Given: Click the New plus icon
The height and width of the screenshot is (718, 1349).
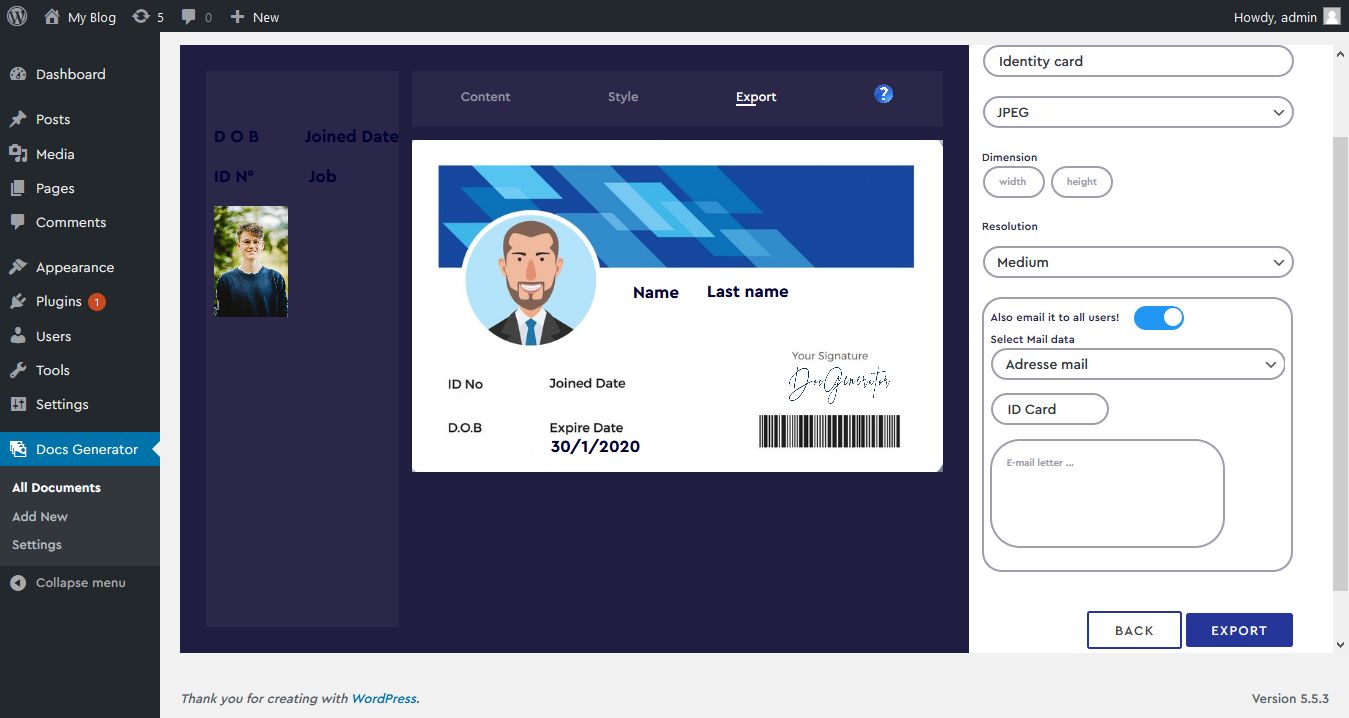Looking at the screenshot, I should [237, 17].
